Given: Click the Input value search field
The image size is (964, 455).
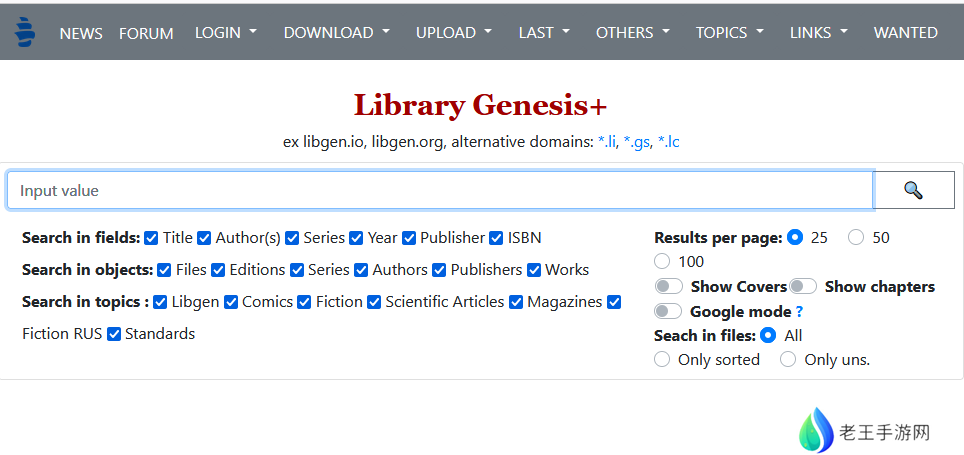Looking at the screenshot, I should 440,190.
